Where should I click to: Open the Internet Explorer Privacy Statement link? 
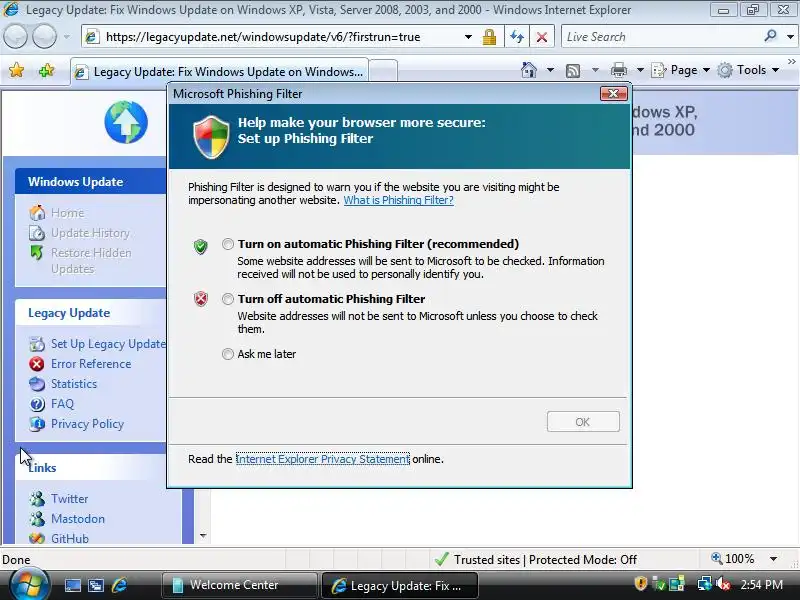tap(322, 459)
